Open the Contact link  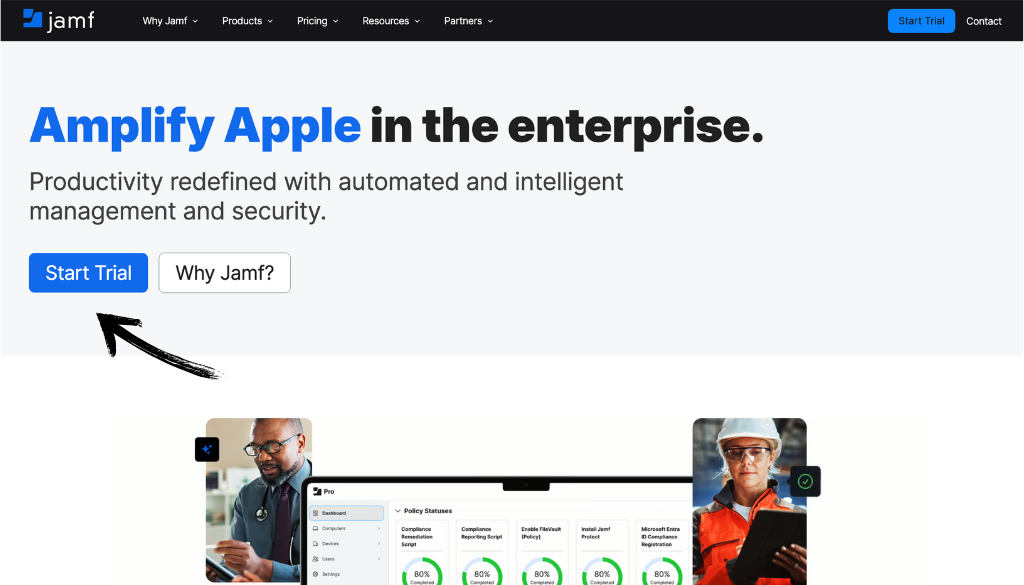(x=983, y=20)
